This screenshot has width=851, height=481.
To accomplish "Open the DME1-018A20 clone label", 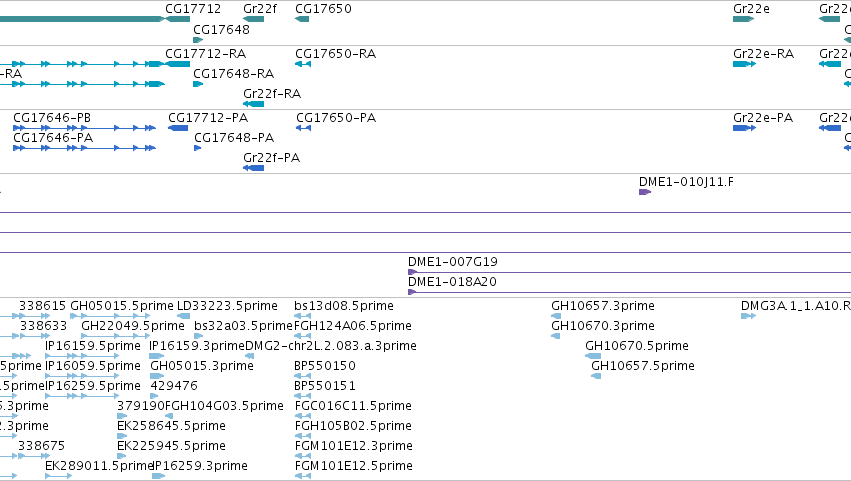I will [x=452, y=282].
